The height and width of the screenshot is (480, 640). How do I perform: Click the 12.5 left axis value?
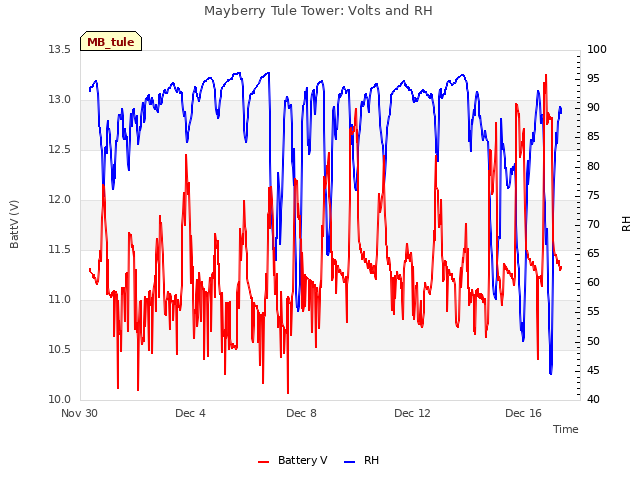(59, 149)
